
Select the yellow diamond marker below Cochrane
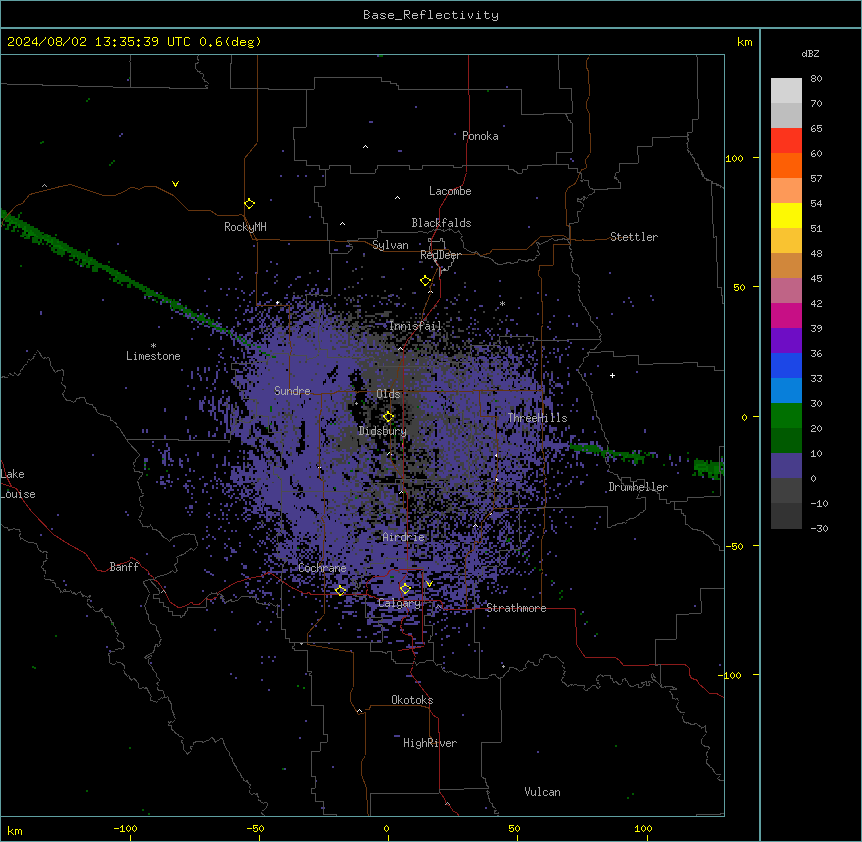(x=340, y=590)
